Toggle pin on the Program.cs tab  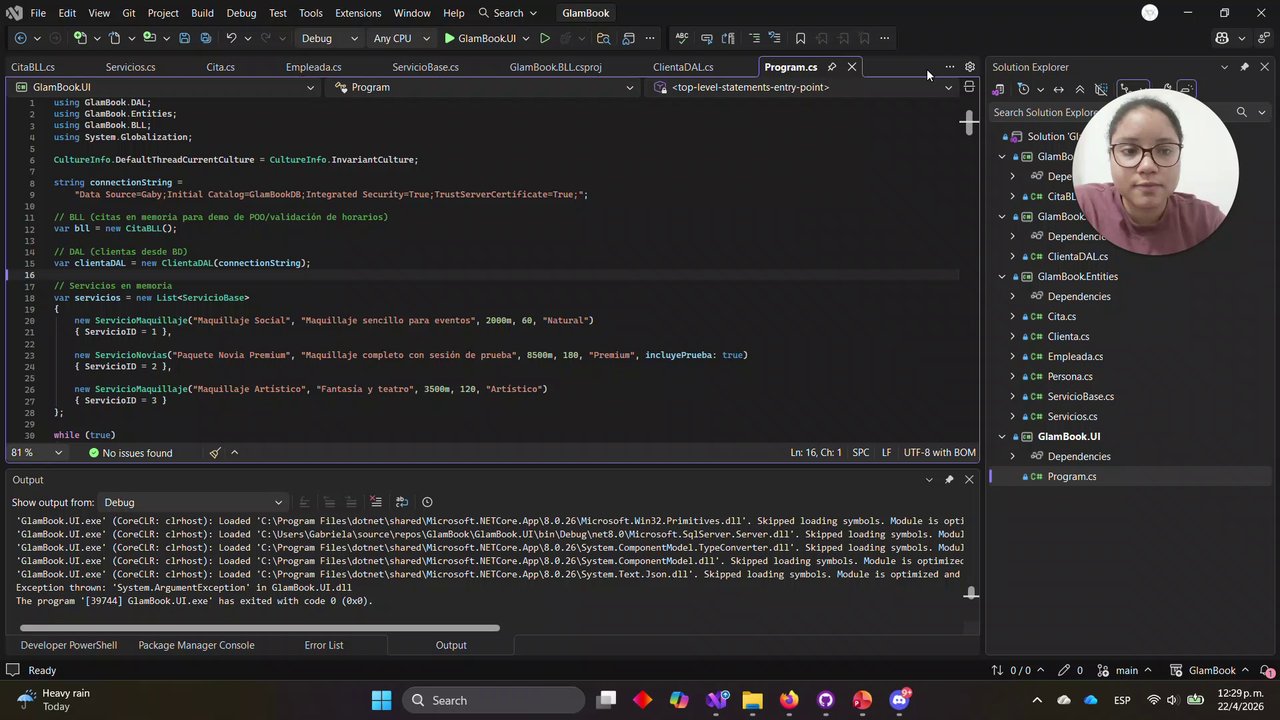[832, 67]
